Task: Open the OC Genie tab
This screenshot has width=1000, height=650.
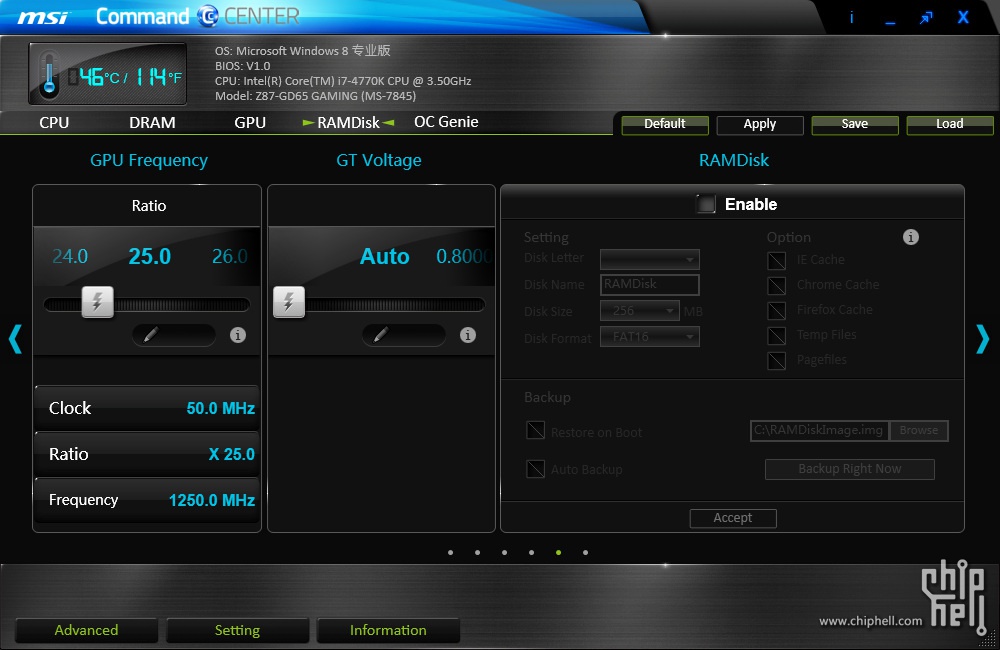Action: (446, 122)
